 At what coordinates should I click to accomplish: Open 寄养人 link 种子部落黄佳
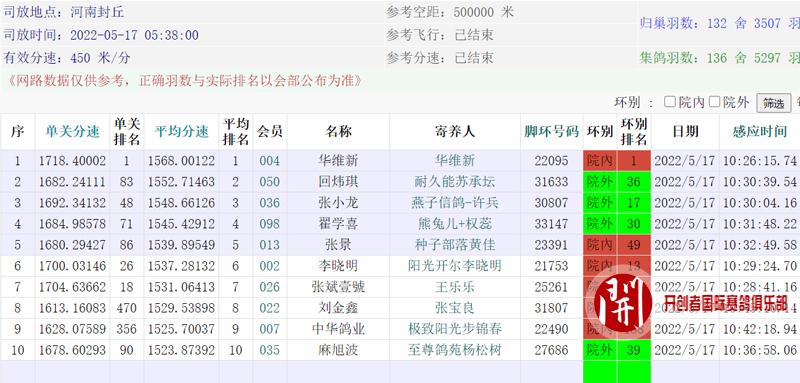tap(455, 245)
